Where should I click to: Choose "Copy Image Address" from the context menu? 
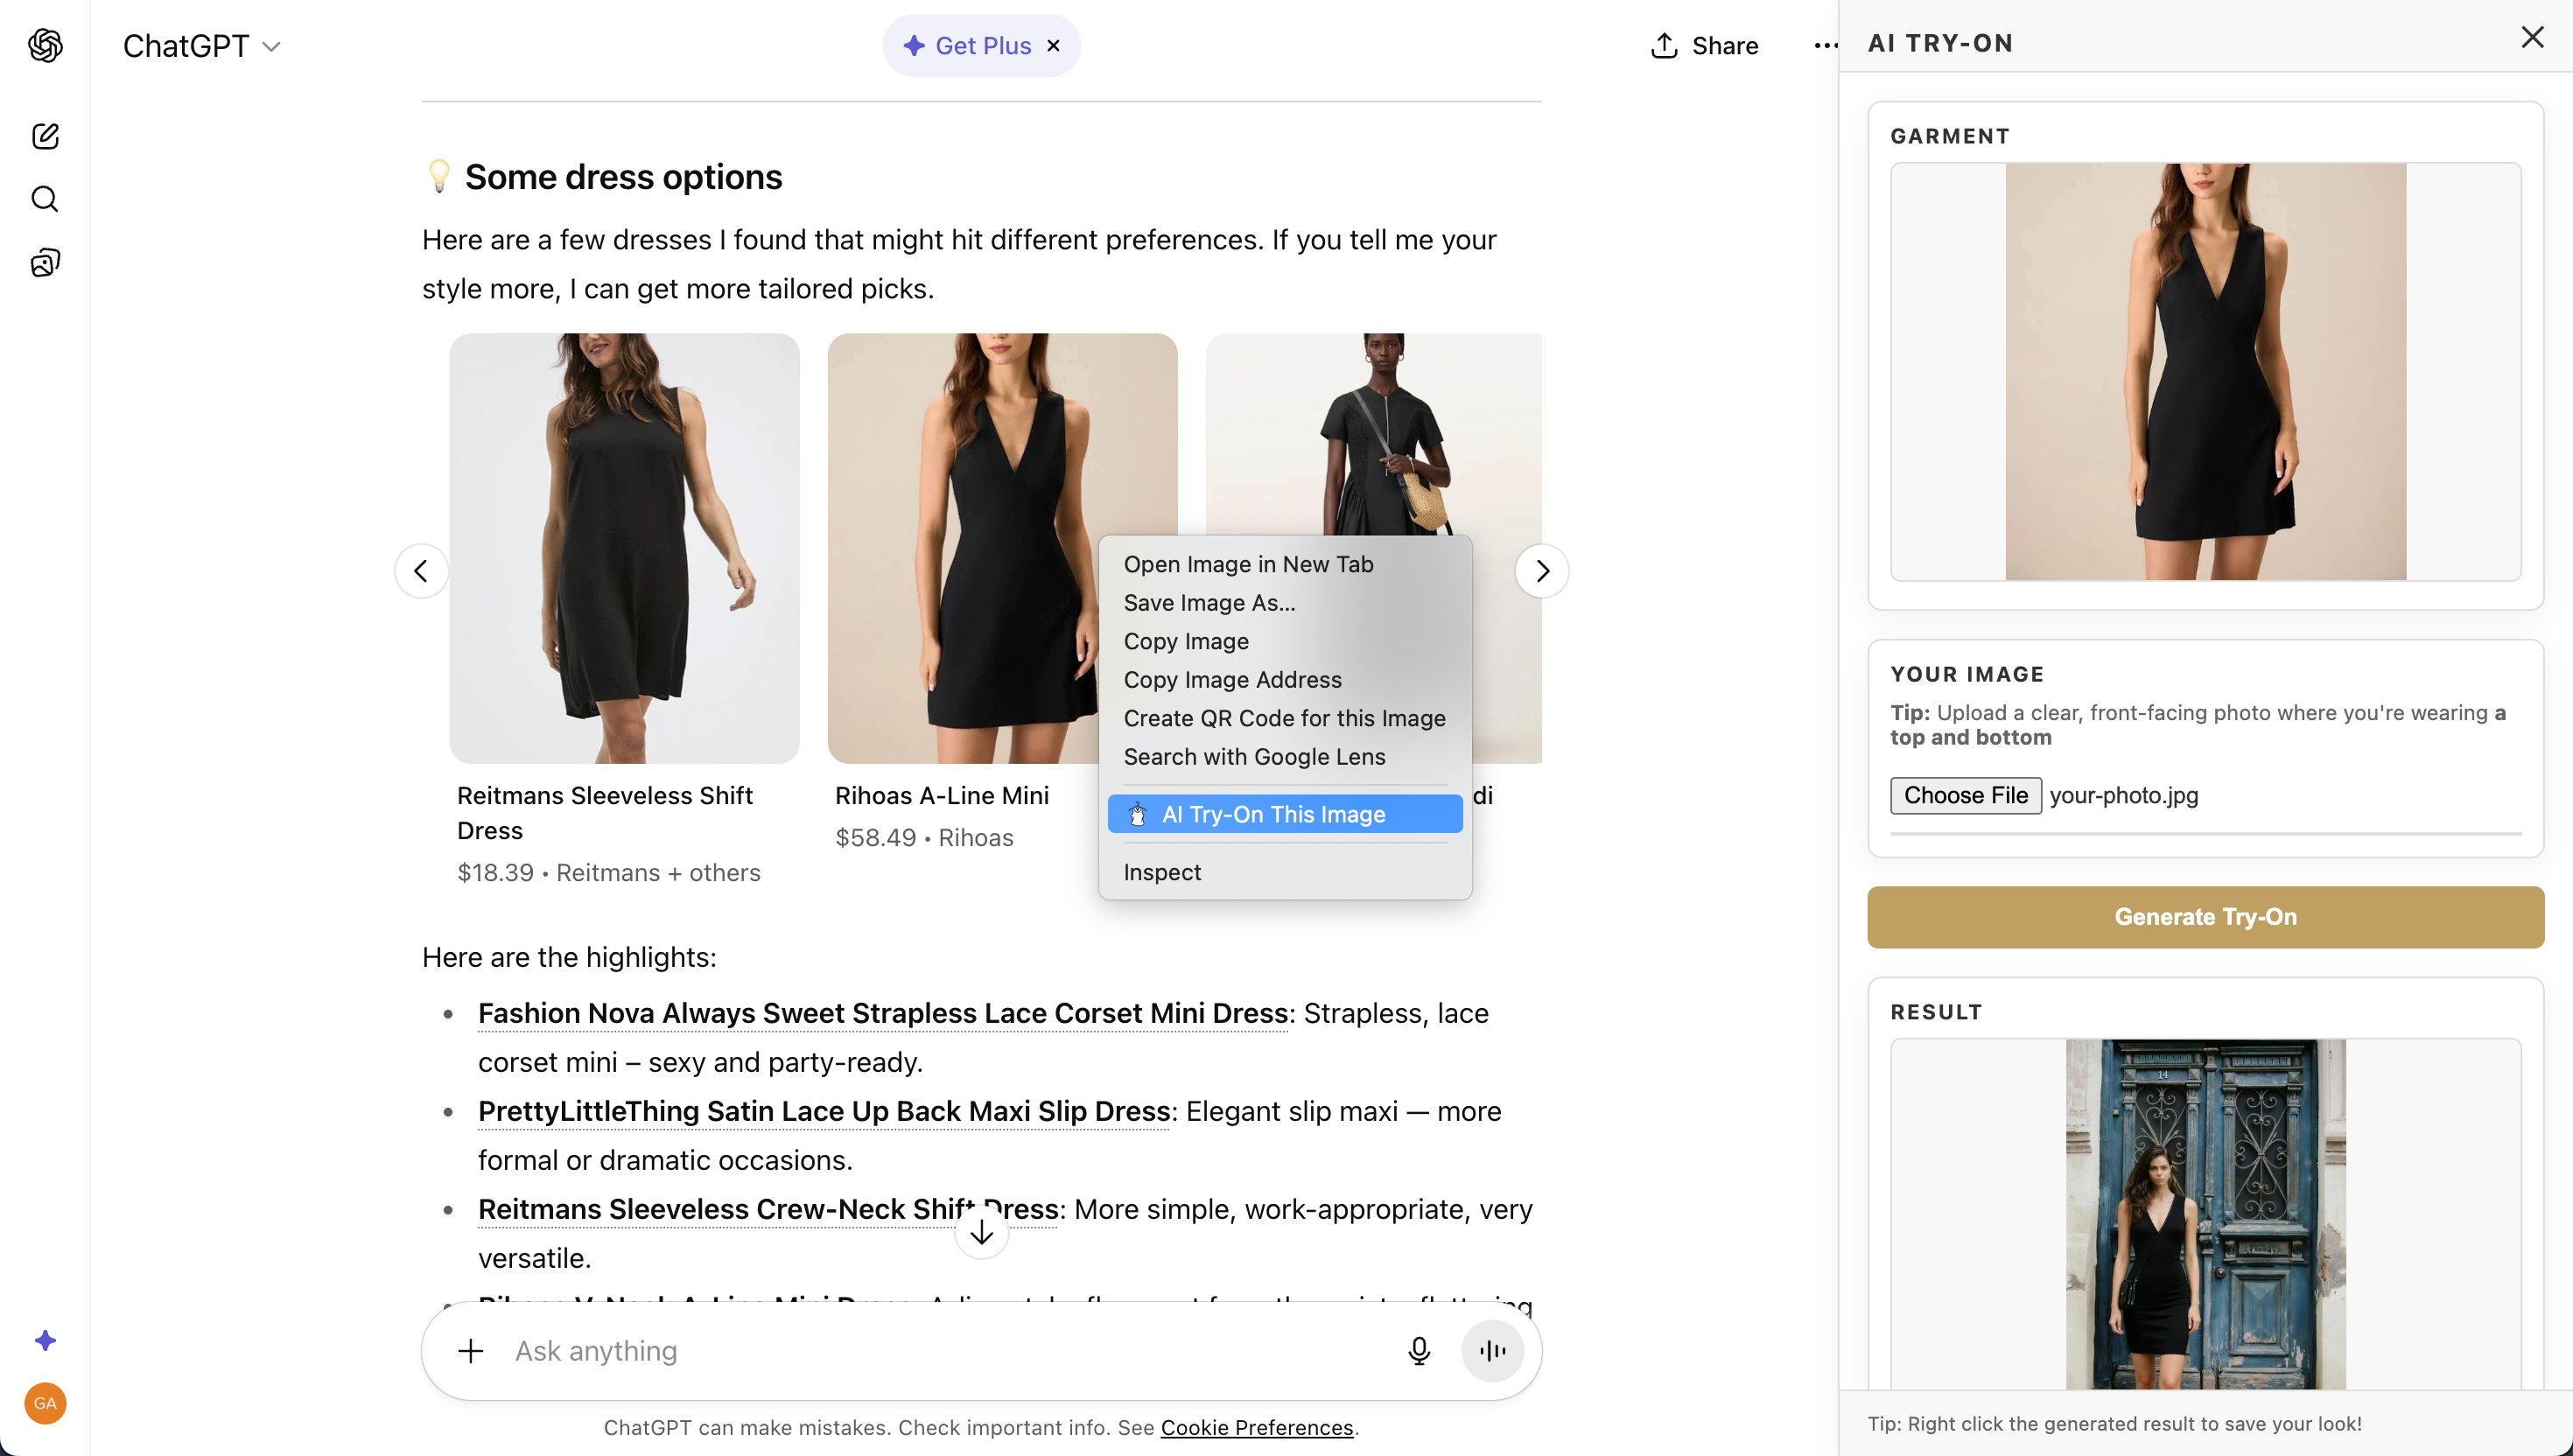click(x=1232, y=679)
